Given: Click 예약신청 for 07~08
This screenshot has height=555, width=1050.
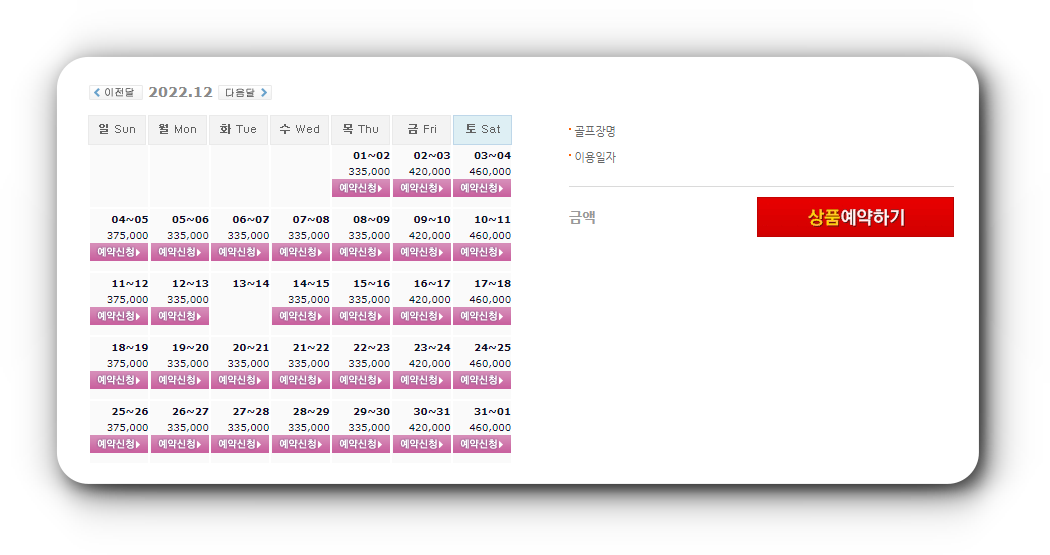Looking at the screenshot, I should 301,252.
